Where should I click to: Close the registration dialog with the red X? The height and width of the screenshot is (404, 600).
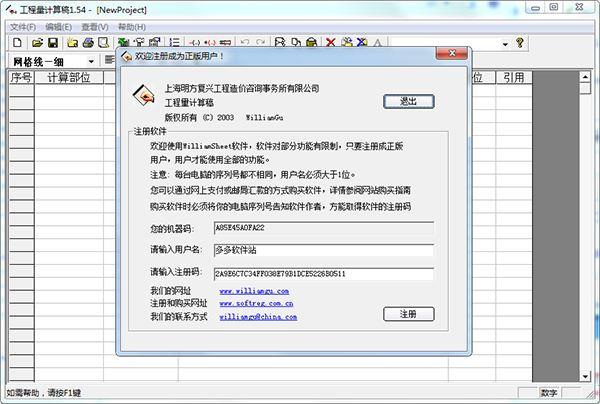[x=452, y=53]
